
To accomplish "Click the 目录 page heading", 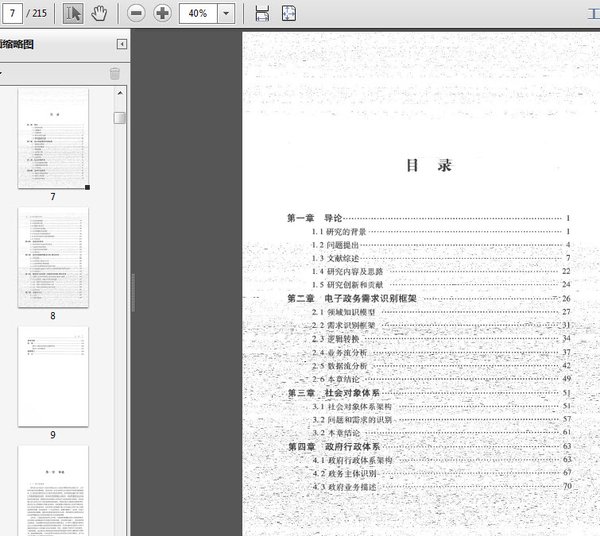I will 429,166.
